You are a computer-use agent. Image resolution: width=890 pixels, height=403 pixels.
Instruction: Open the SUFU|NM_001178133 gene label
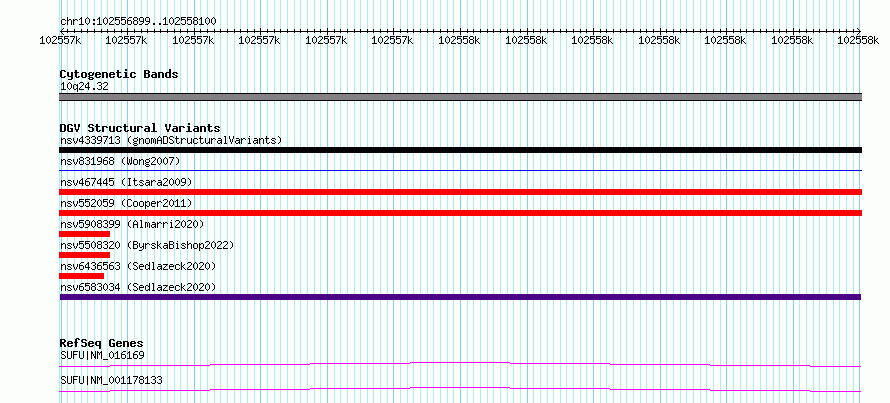pos(111,380)
